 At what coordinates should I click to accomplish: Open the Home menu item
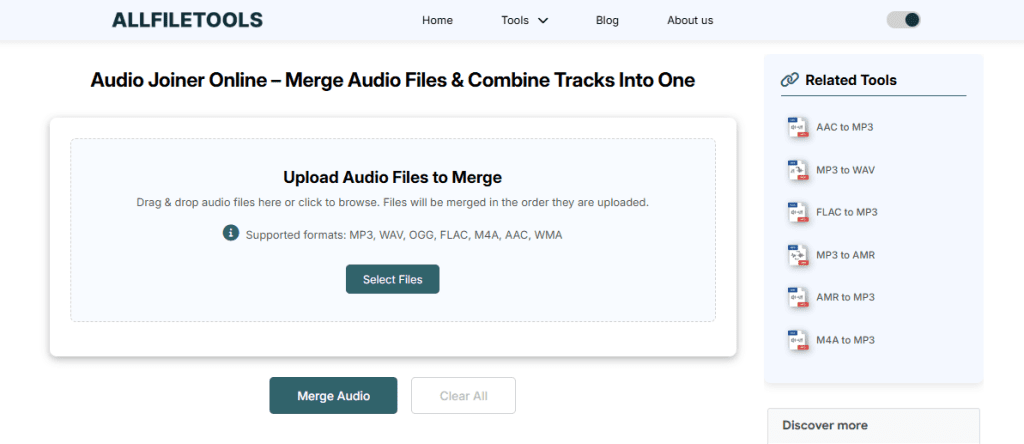[437, 20]
